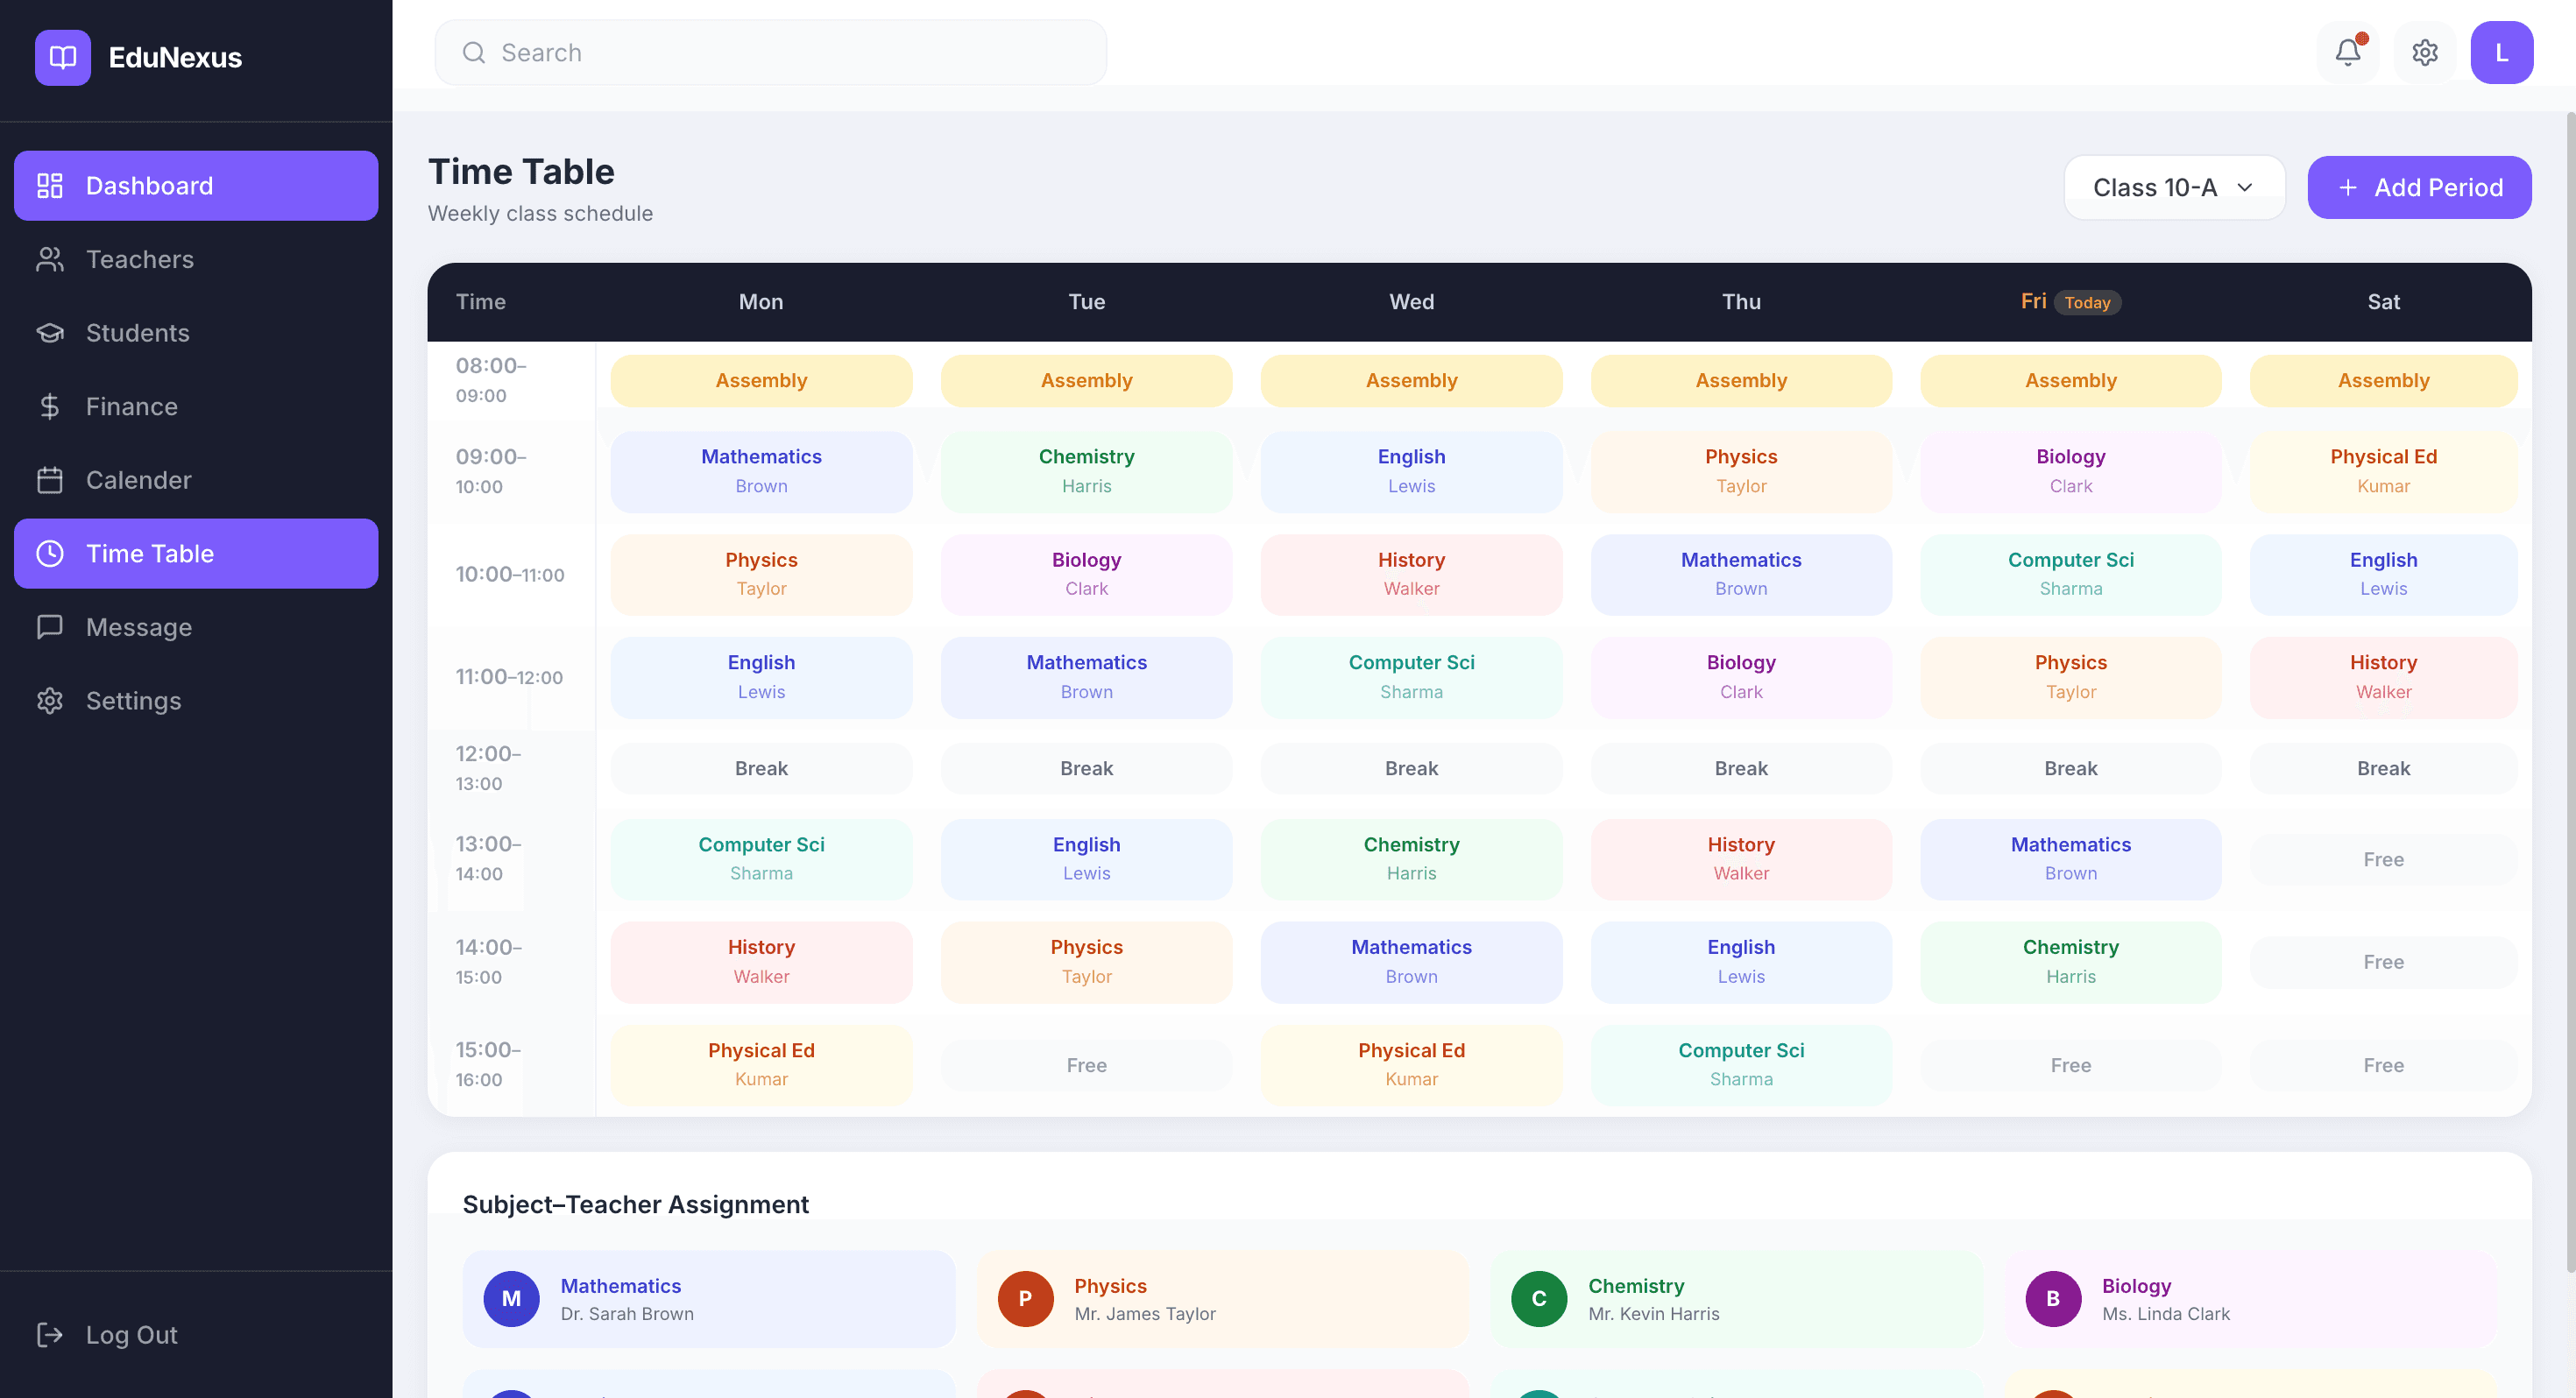
Task: Click the Biology avatar circle B
Action: click(2052, 1298)
